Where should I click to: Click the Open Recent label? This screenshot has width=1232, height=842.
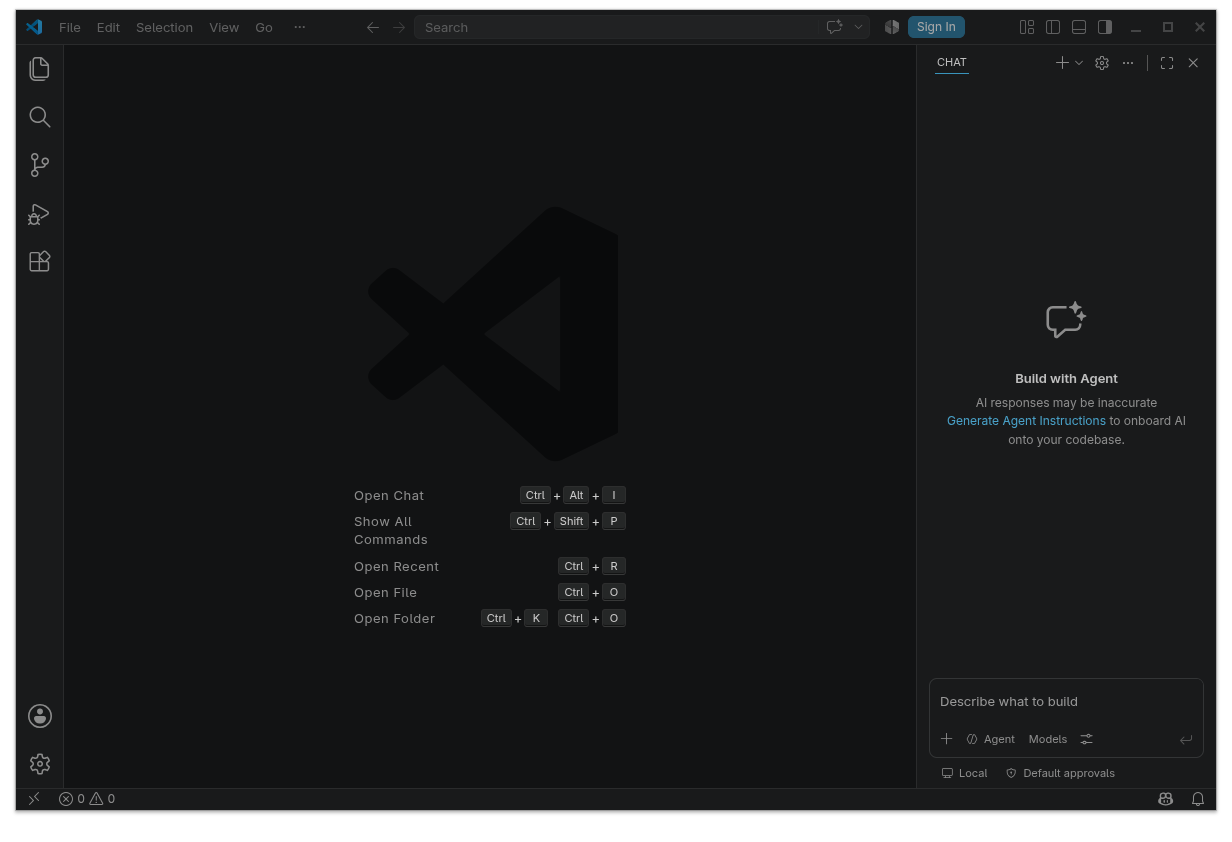[x=396, y=566]
